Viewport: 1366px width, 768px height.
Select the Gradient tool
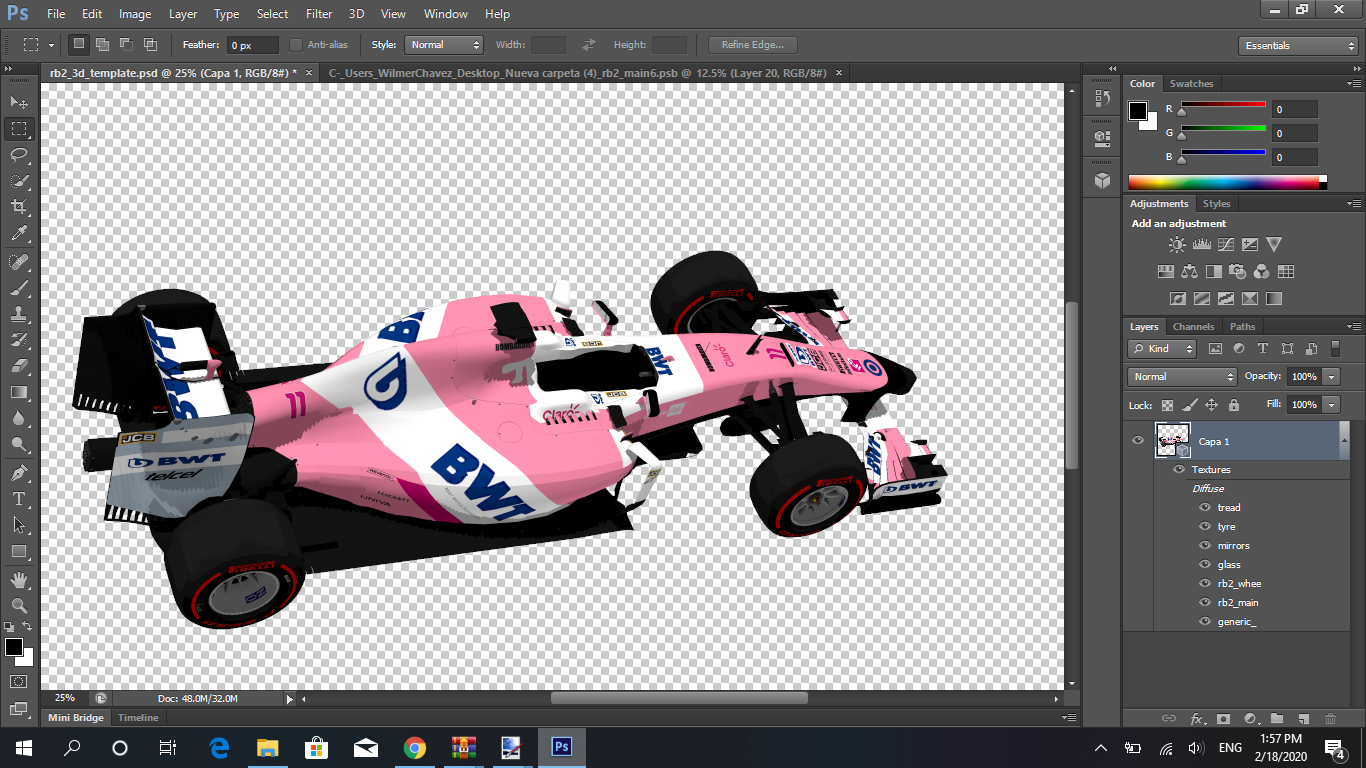19,392
